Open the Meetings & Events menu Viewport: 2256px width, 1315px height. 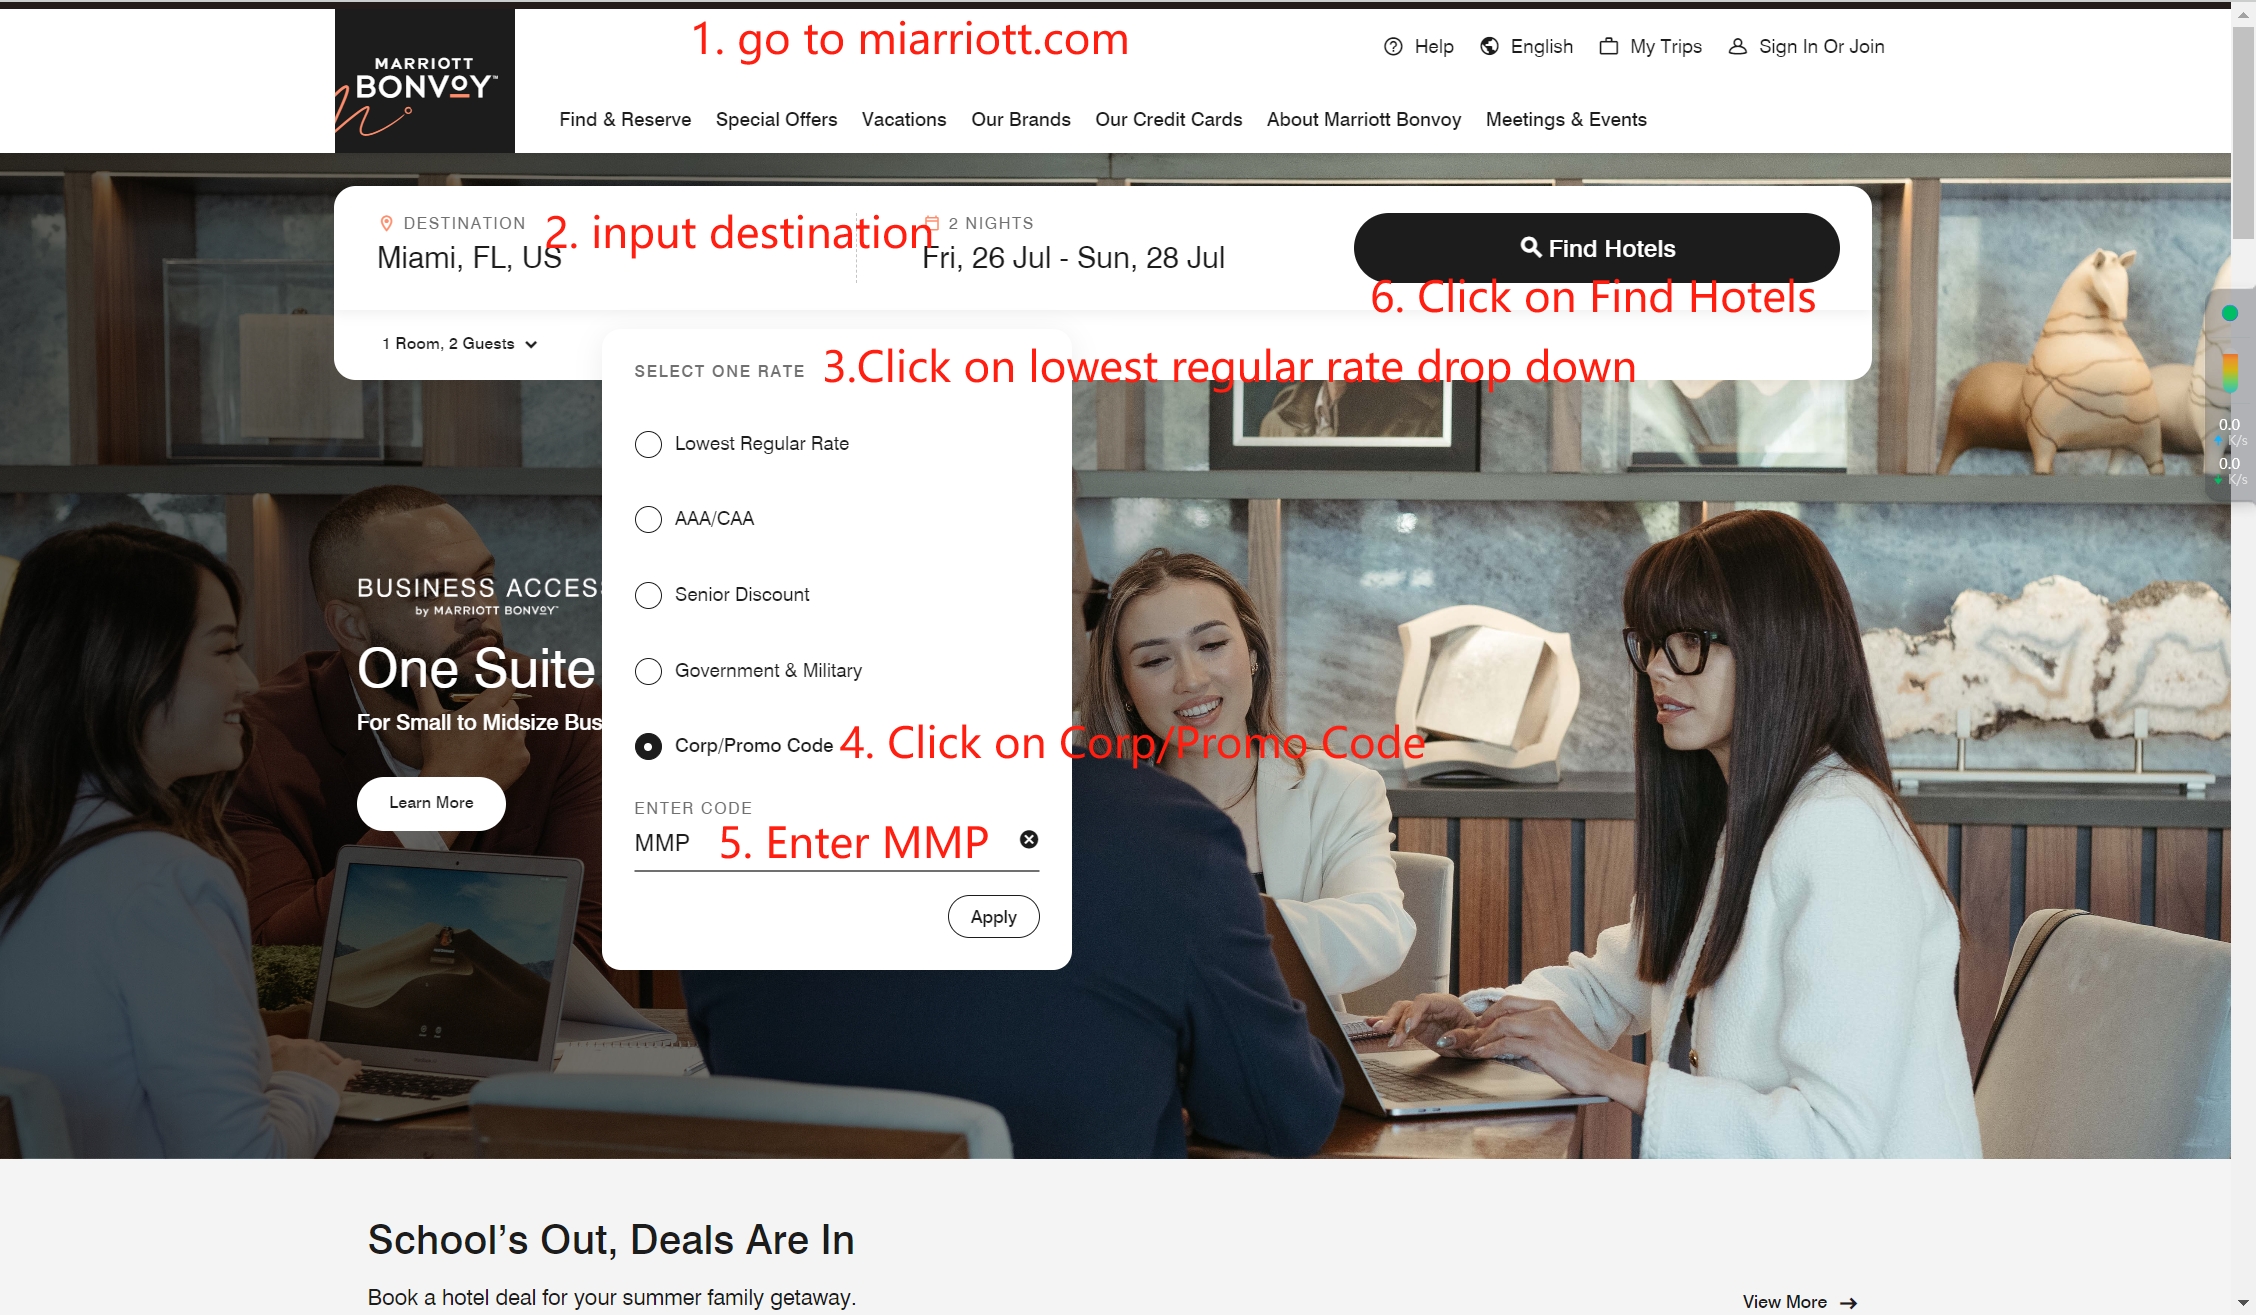[1566, 119]
